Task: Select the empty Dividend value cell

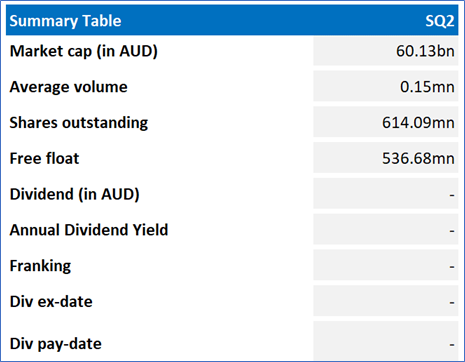Action: 386,194
